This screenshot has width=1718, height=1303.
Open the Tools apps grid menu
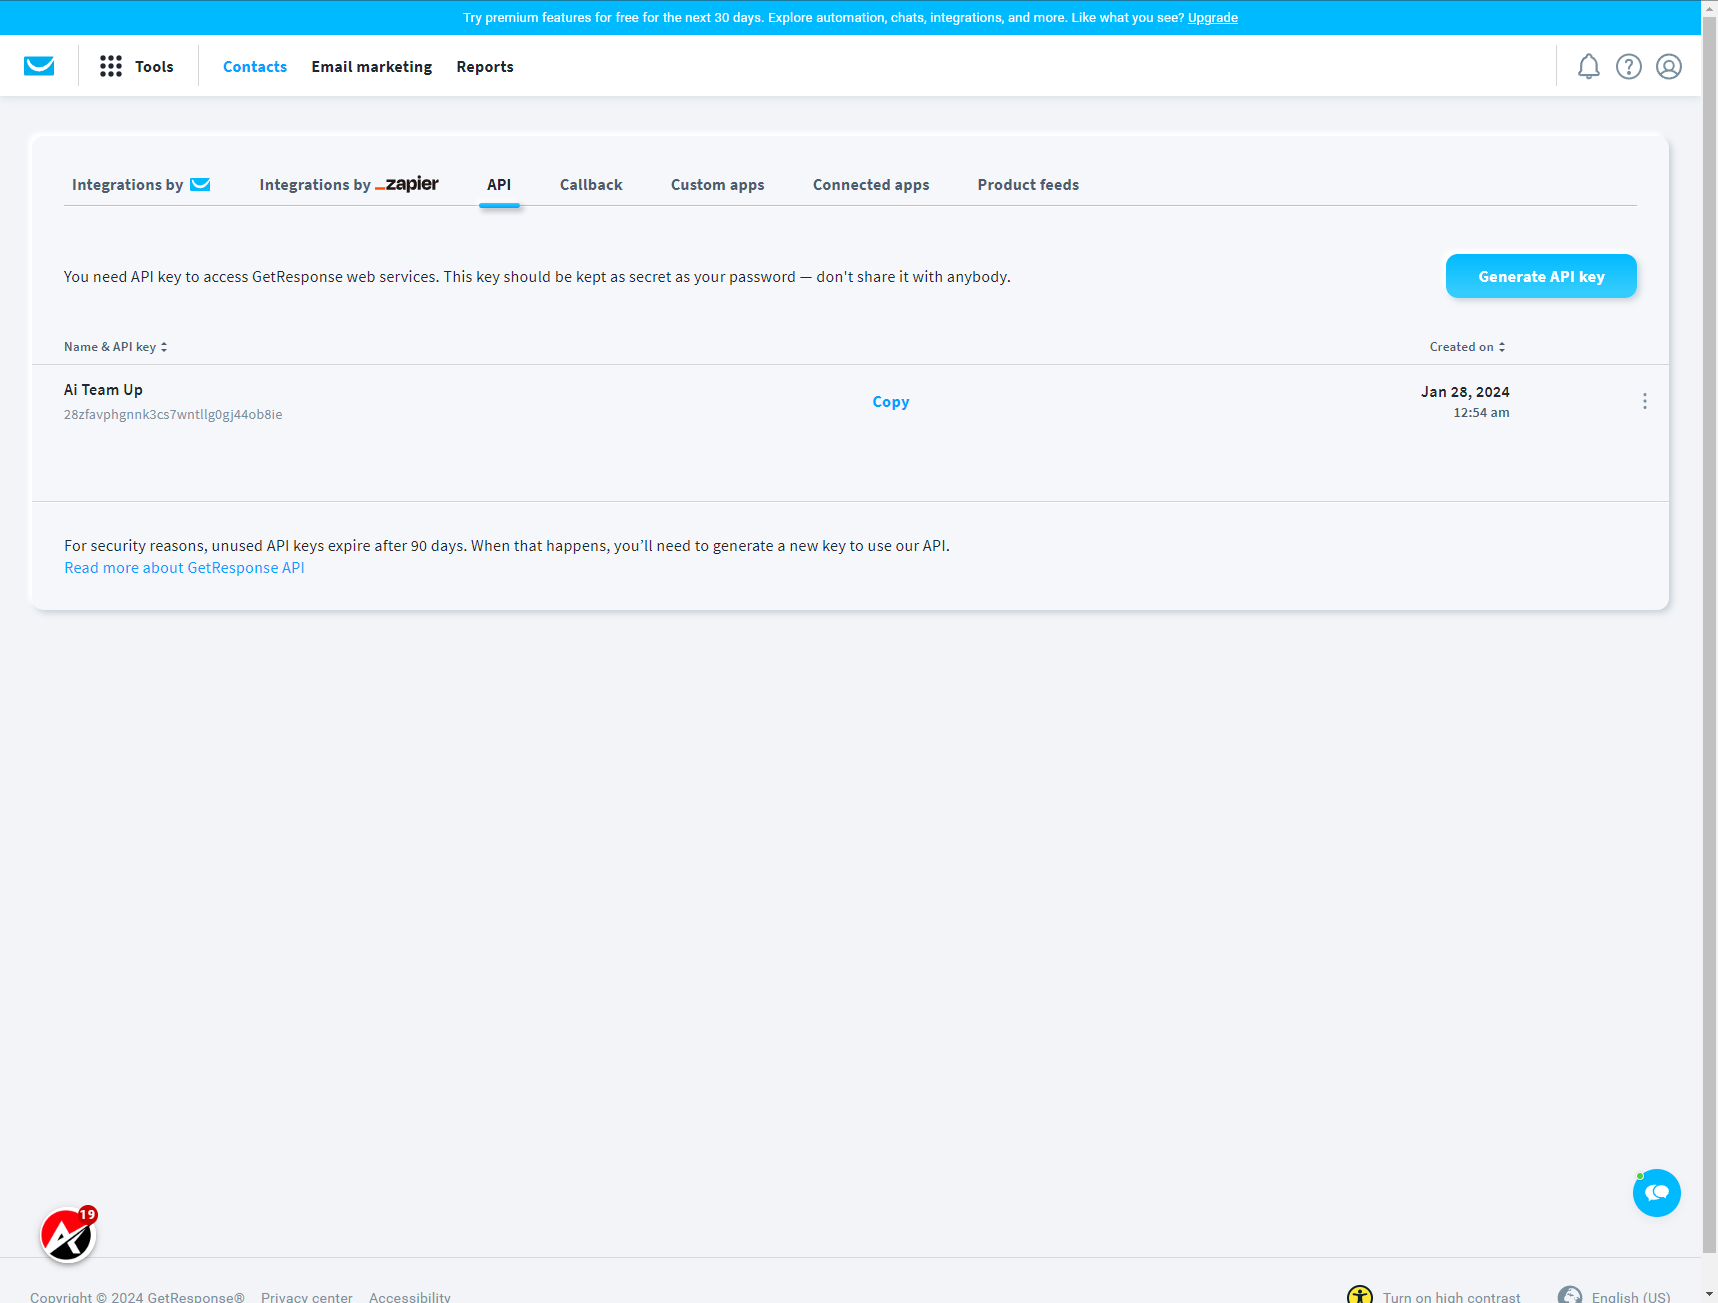pyautogui.click(x=111, y=66)
